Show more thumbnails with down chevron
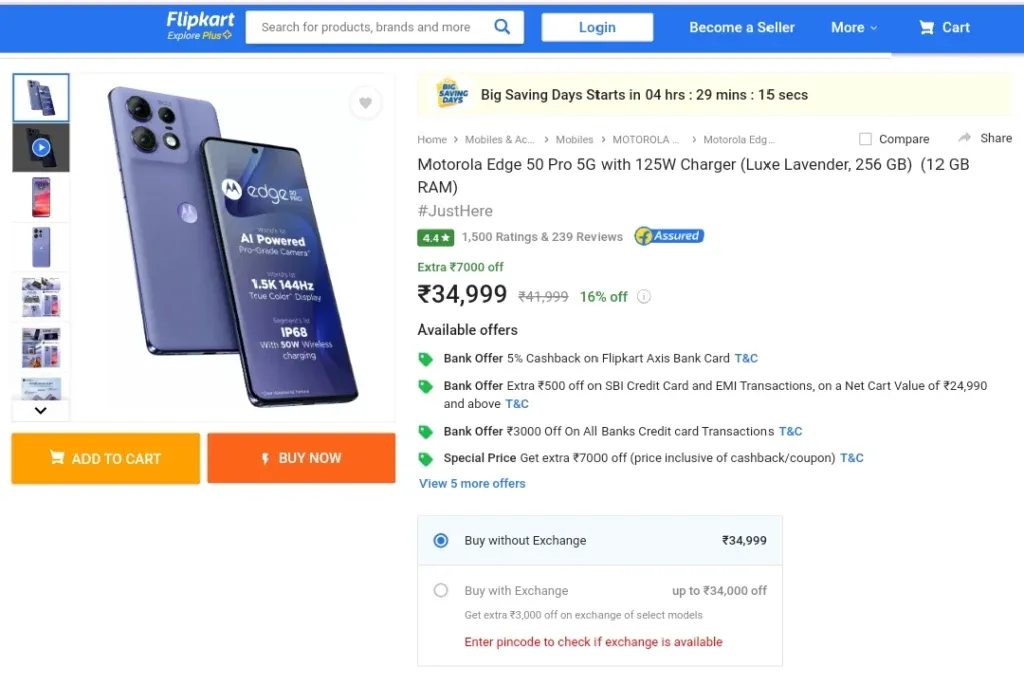Image resolution: width=1024 pixels, height=686 pixels. coord(40,410)
